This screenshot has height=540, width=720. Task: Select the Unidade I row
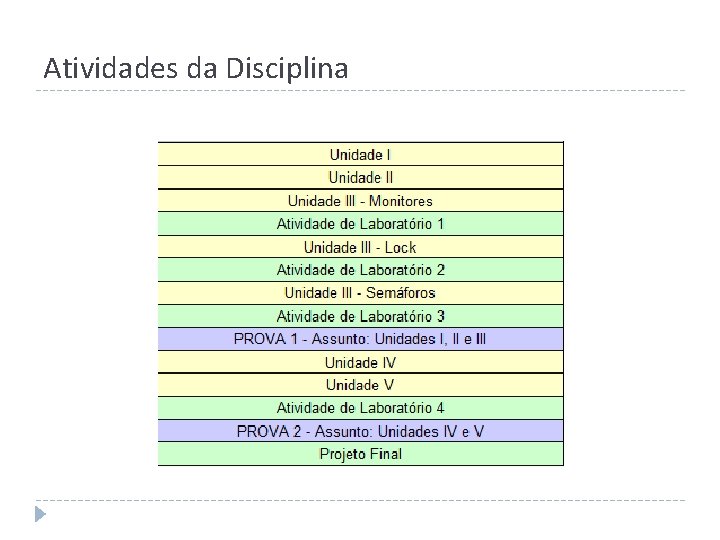[360, 154]
